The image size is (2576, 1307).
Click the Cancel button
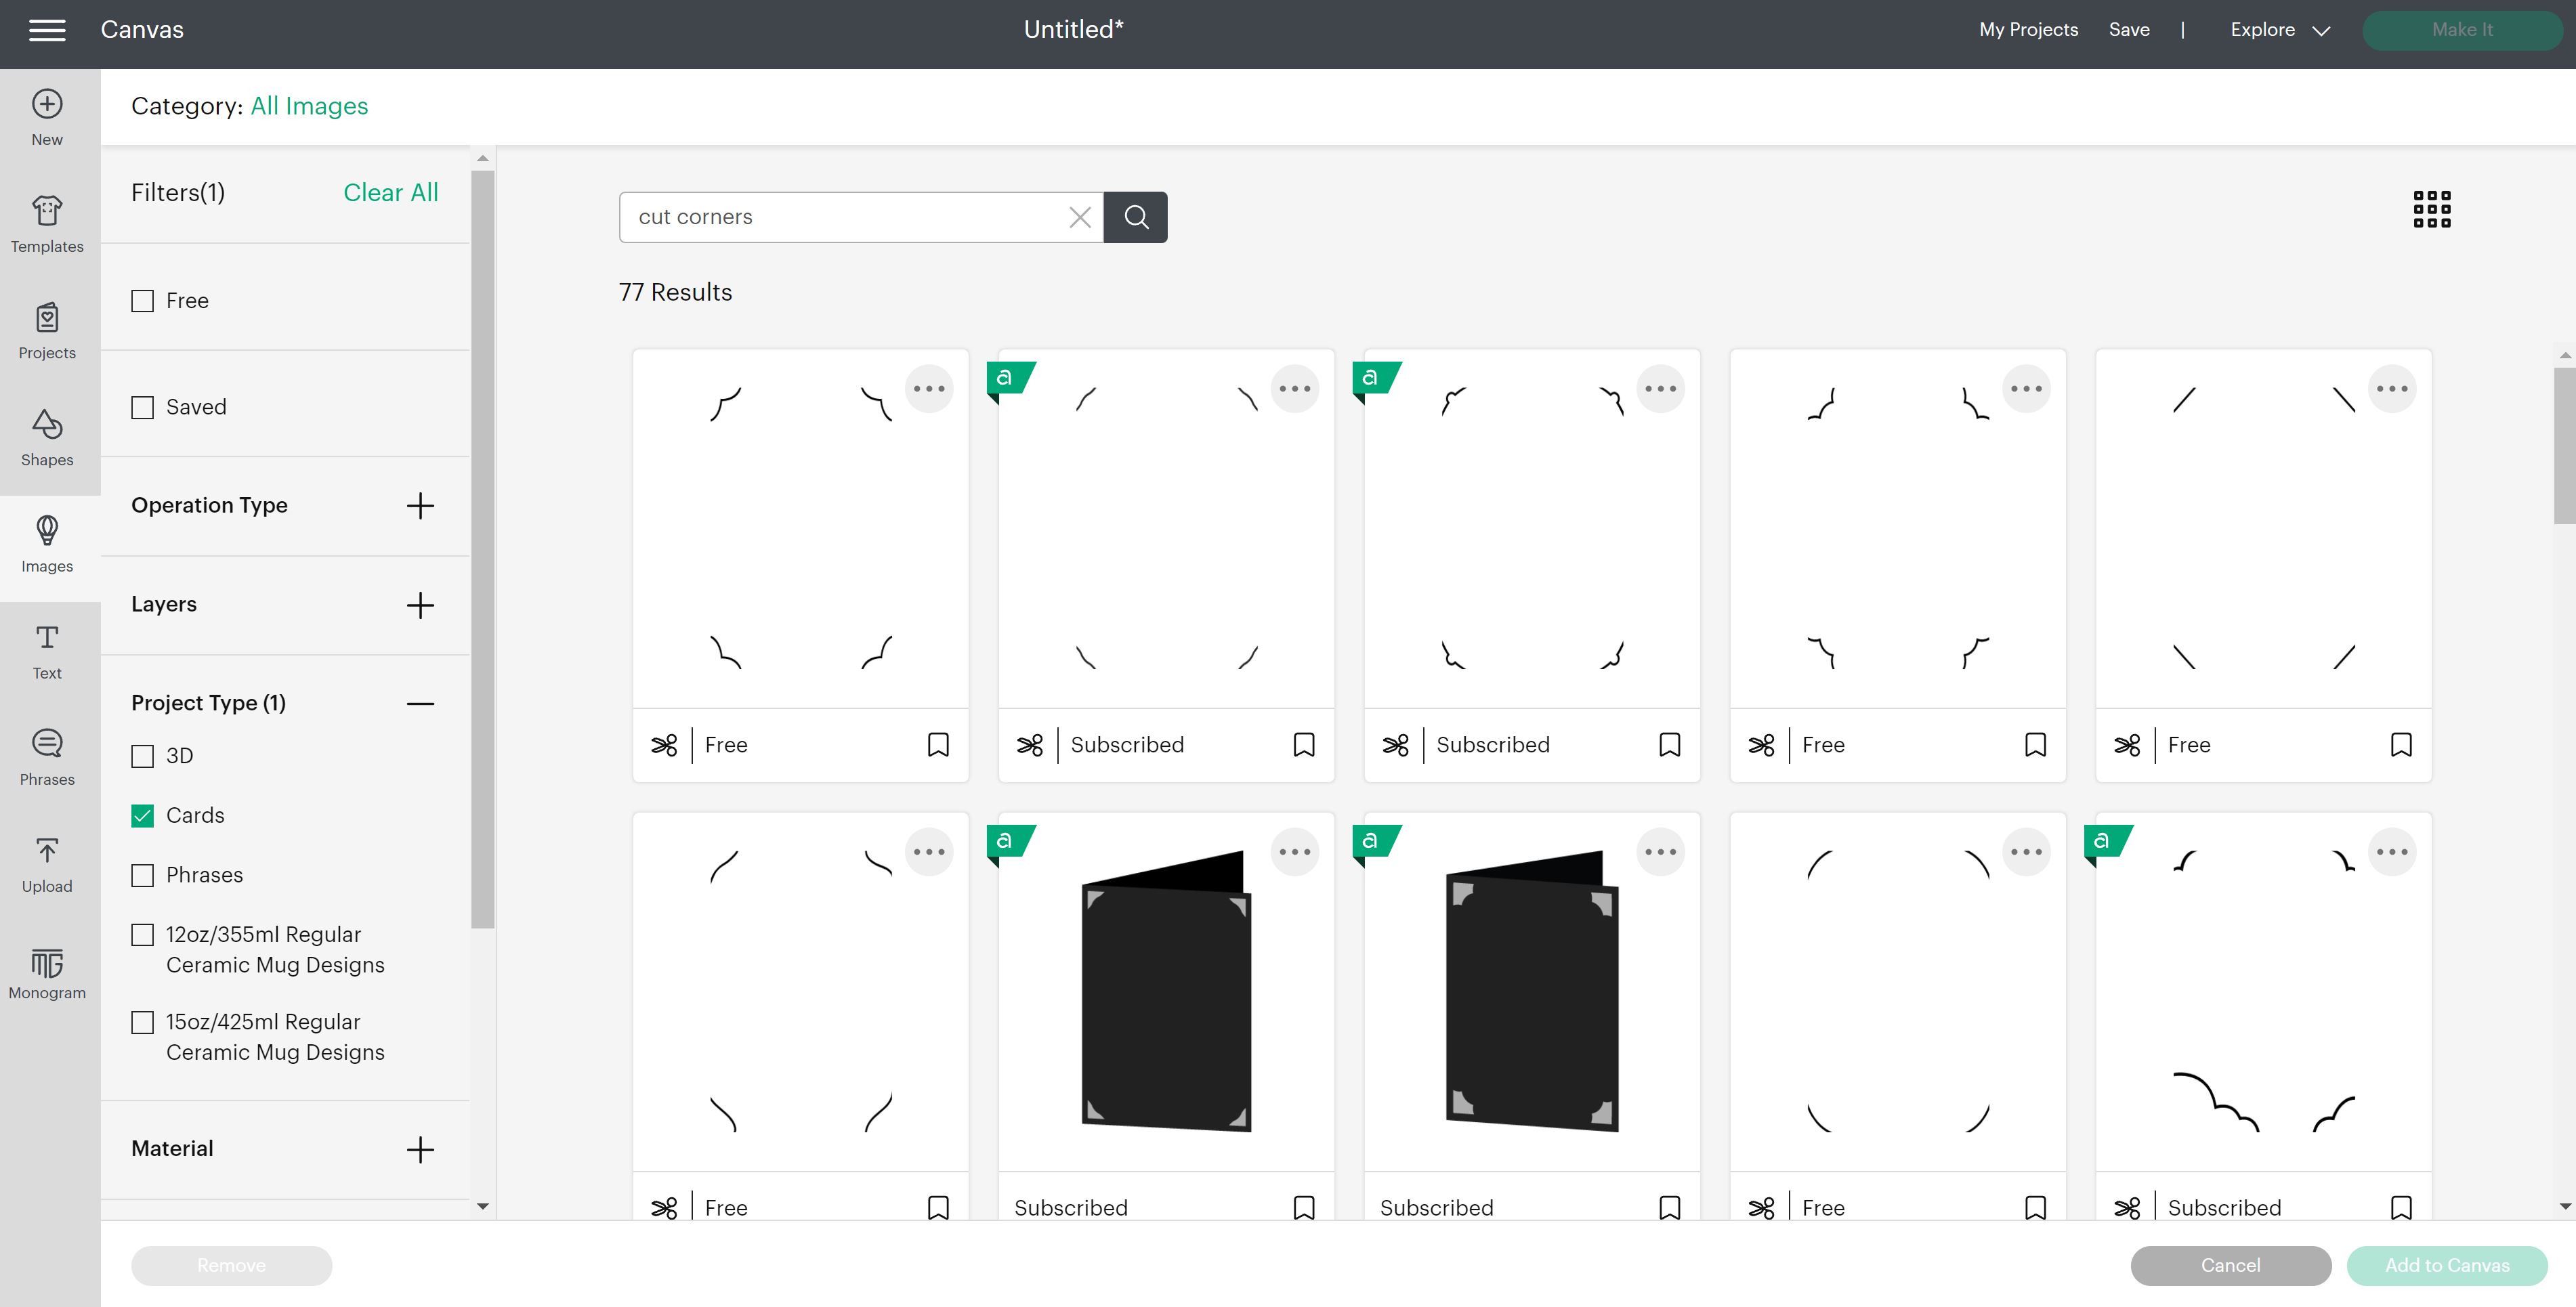click(x=2229, y=1265)
